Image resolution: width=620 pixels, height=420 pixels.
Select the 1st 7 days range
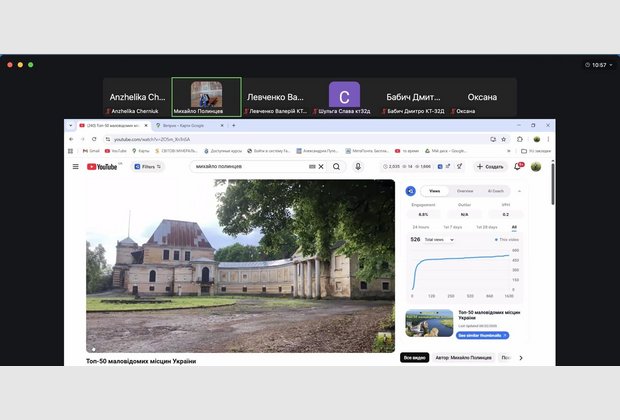453,227
